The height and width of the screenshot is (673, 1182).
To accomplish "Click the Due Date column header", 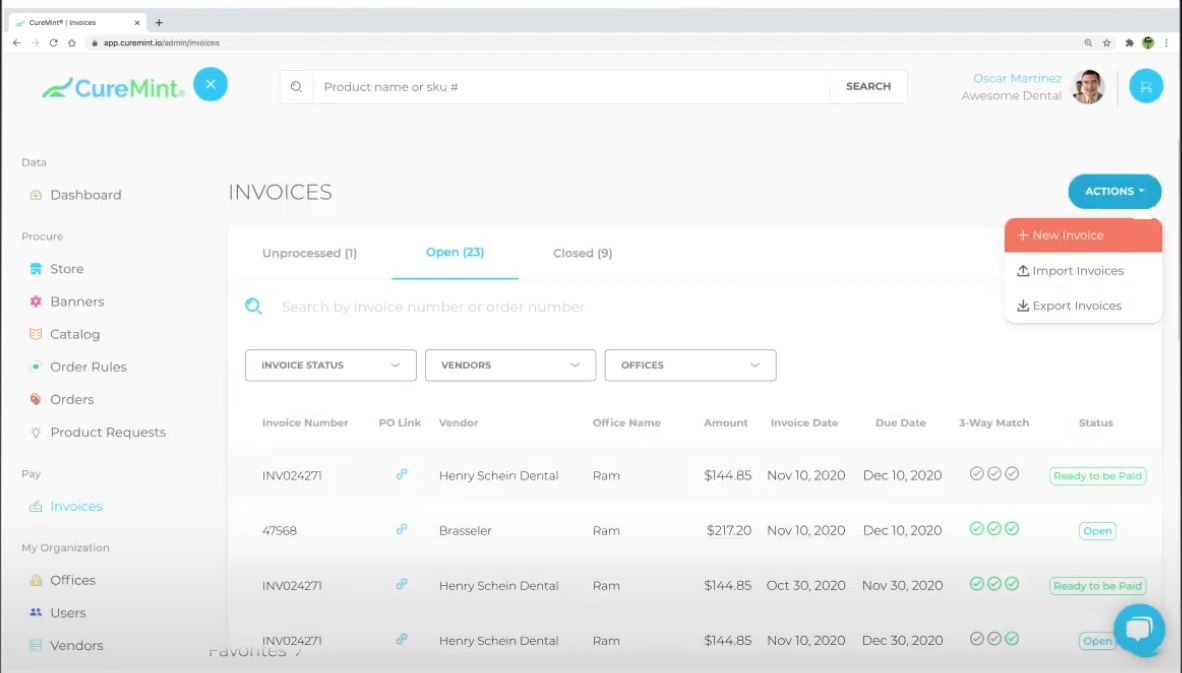I will click(x=900, y=423).
